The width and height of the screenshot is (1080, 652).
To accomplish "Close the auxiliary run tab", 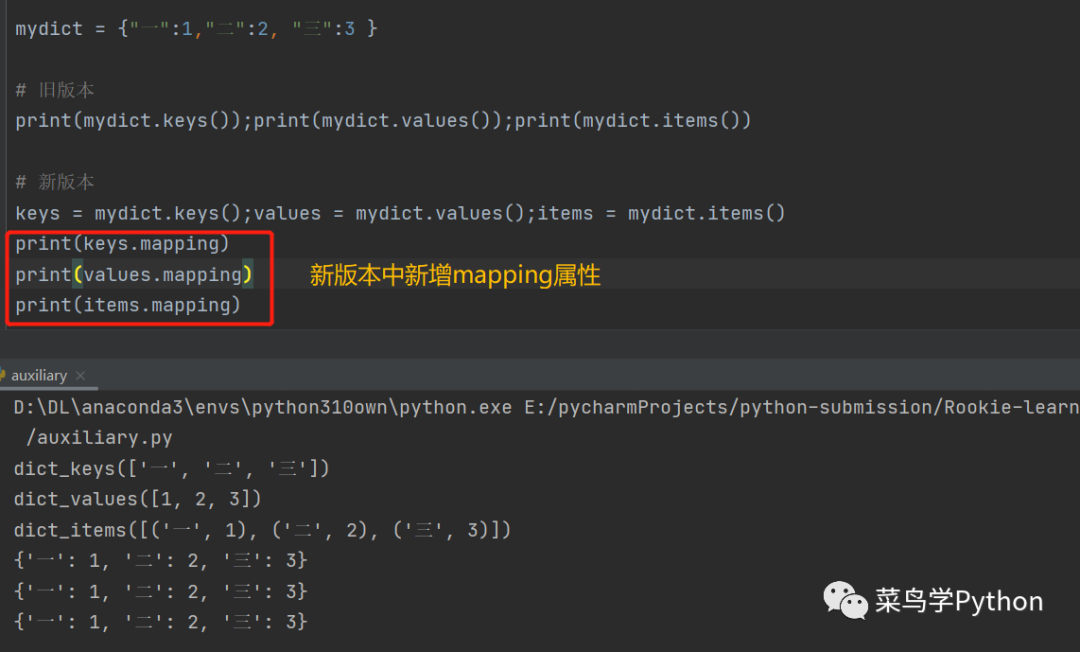I will click(81, 376).
